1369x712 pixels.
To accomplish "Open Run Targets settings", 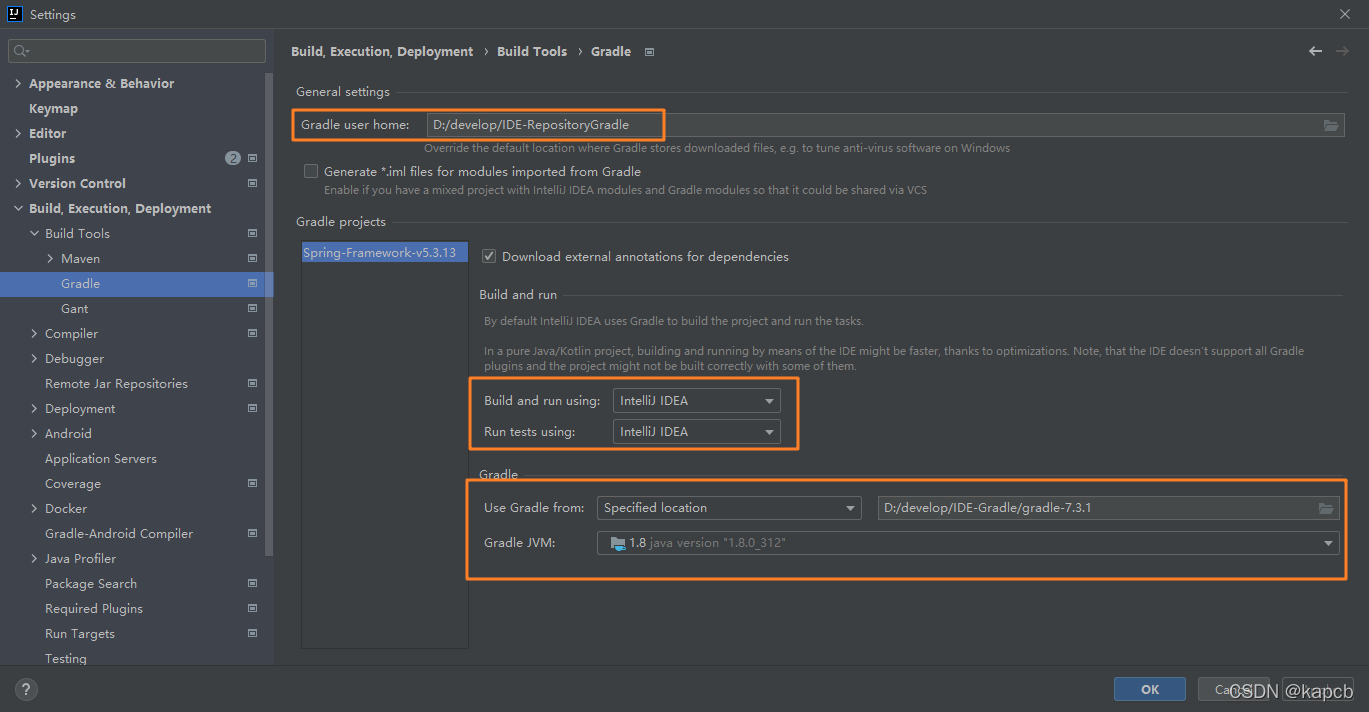I will point(80,633).
